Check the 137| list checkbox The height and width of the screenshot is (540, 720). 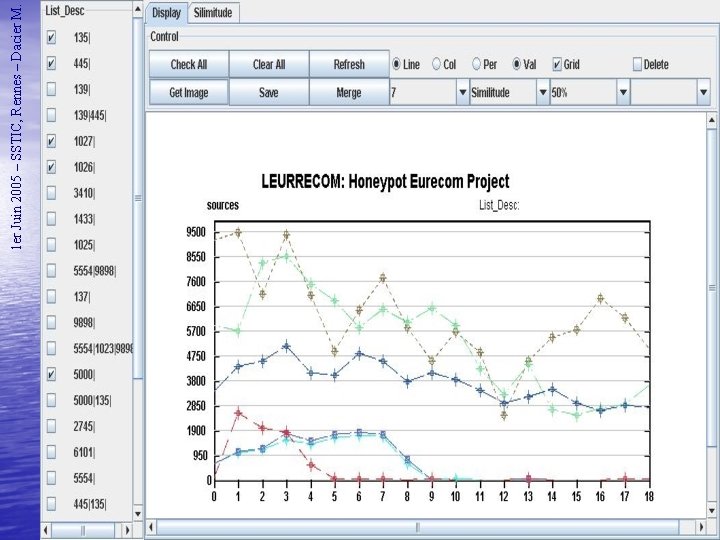click(51, 297)
